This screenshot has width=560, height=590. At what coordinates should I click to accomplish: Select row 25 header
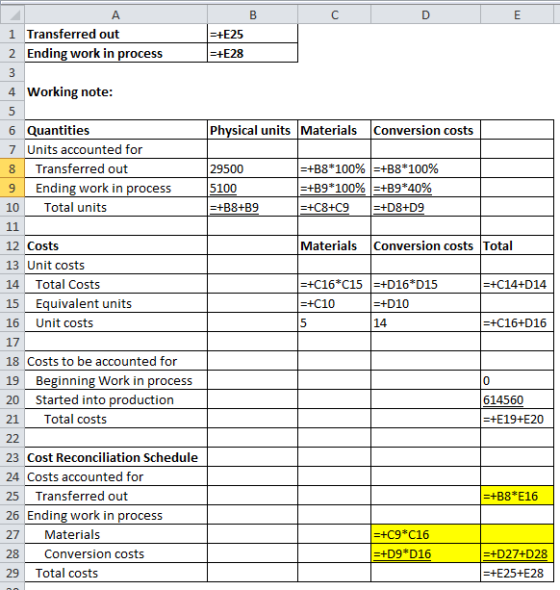click(x=12, y=496)
